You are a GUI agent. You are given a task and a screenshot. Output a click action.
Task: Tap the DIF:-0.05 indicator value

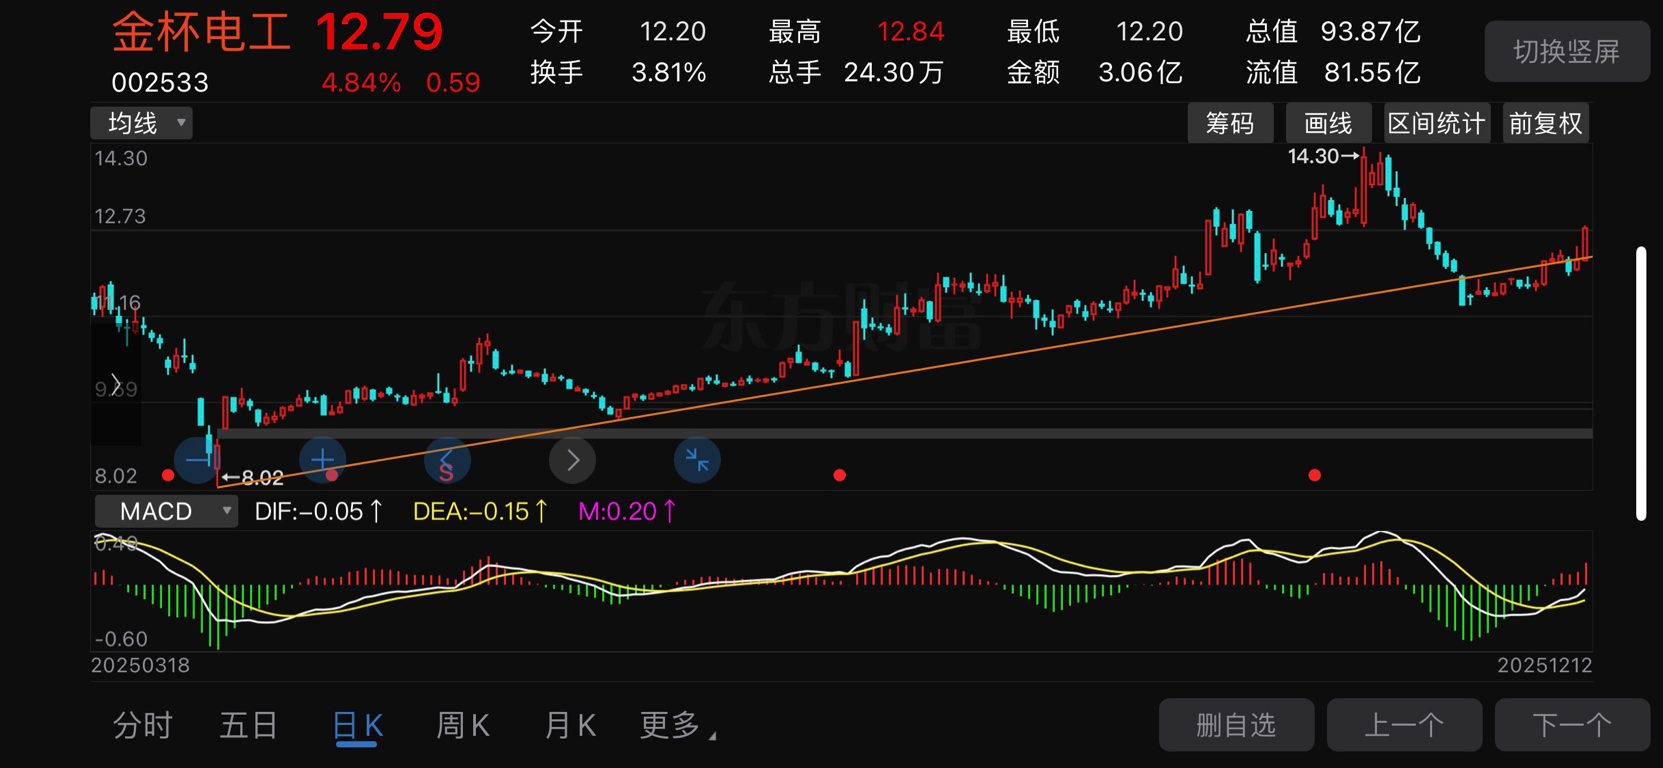[319, 511]
